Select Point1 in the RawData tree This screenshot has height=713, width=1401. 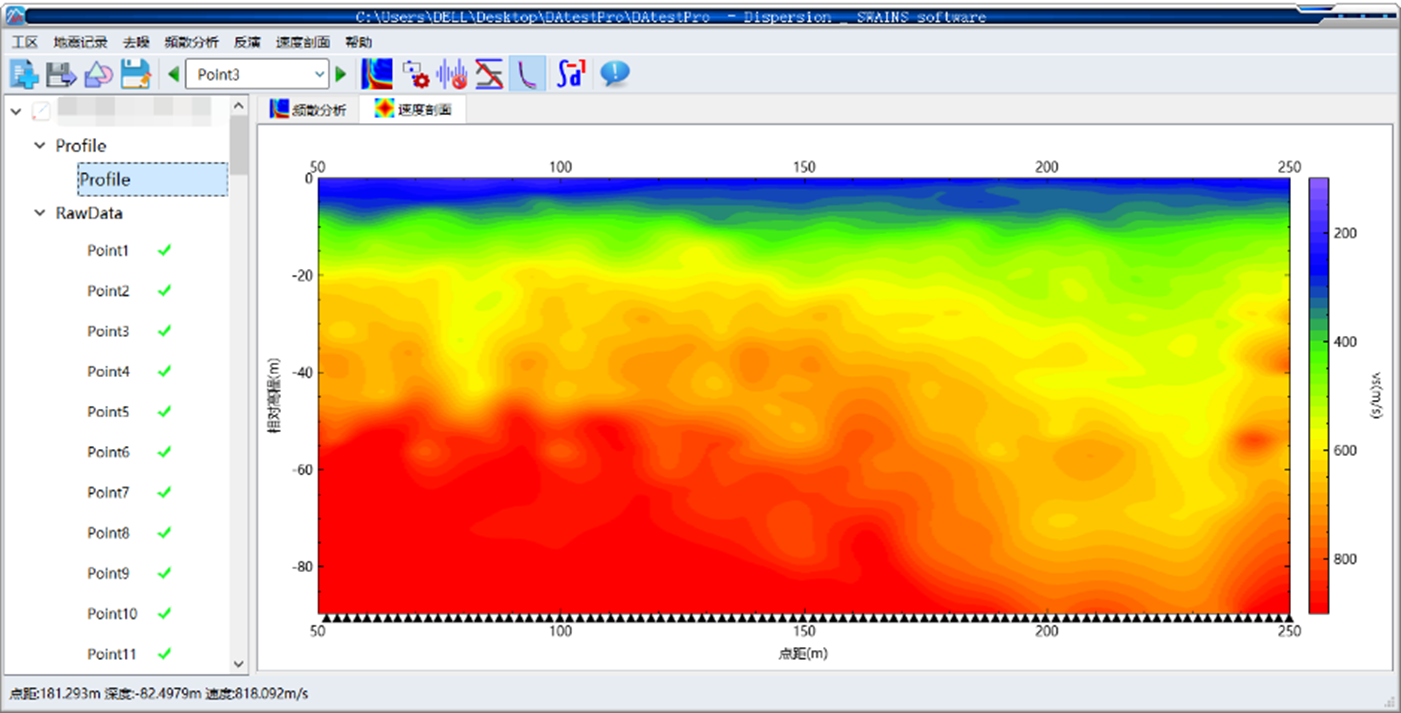108,251
